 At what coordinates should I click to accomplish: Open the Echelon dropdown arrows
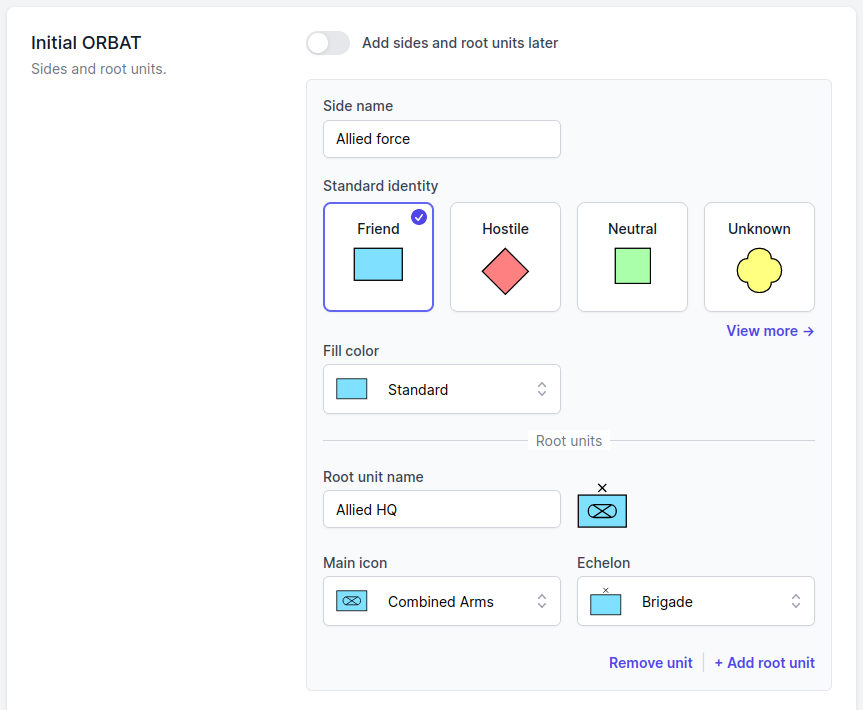click(796, 601)
